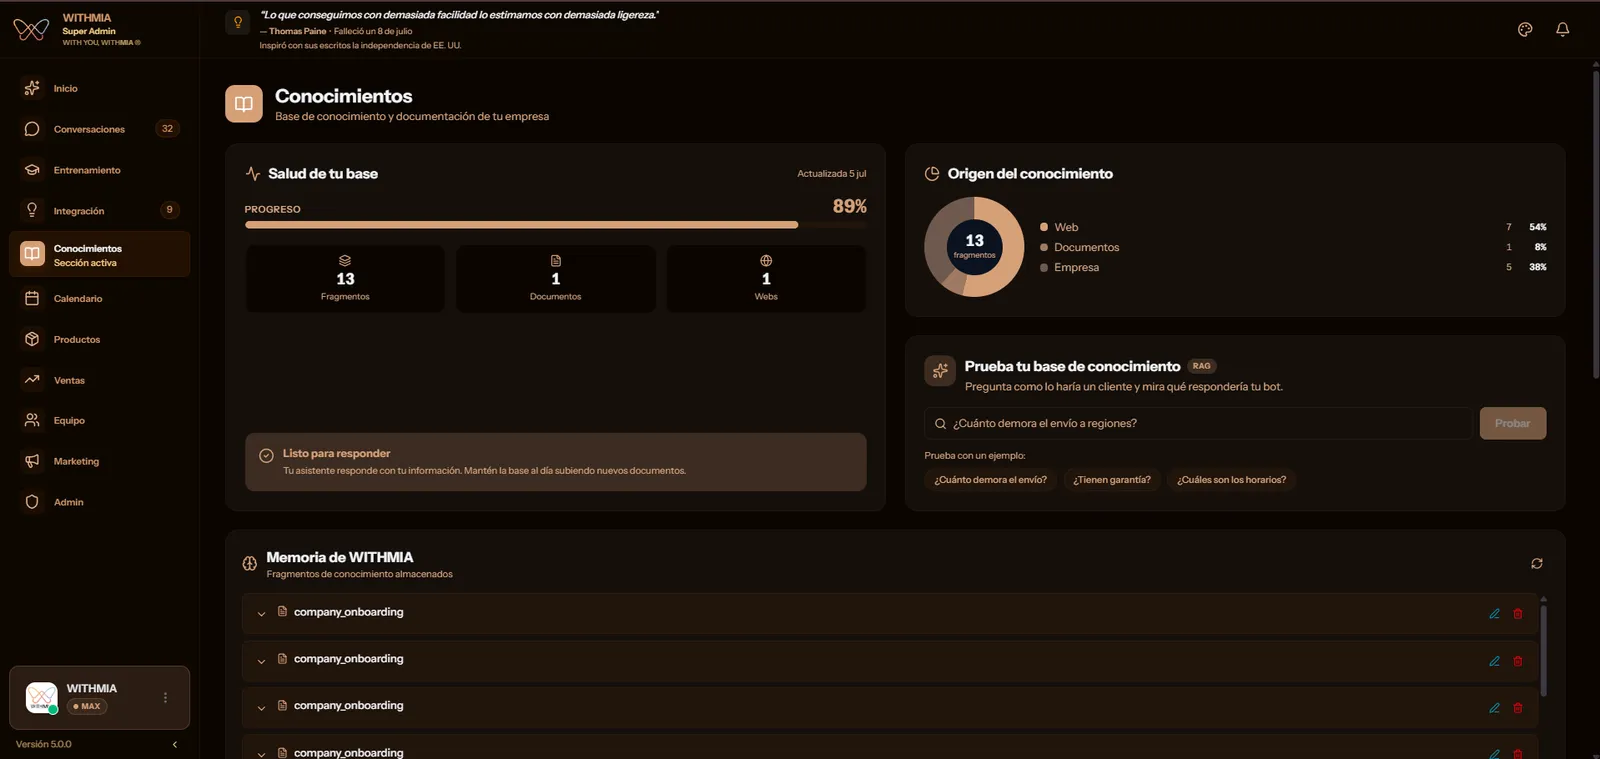The height and width of the screenshot is (759, 1600).
Task: Expand the second company_onboarding row
Action: tap(261, 661)
